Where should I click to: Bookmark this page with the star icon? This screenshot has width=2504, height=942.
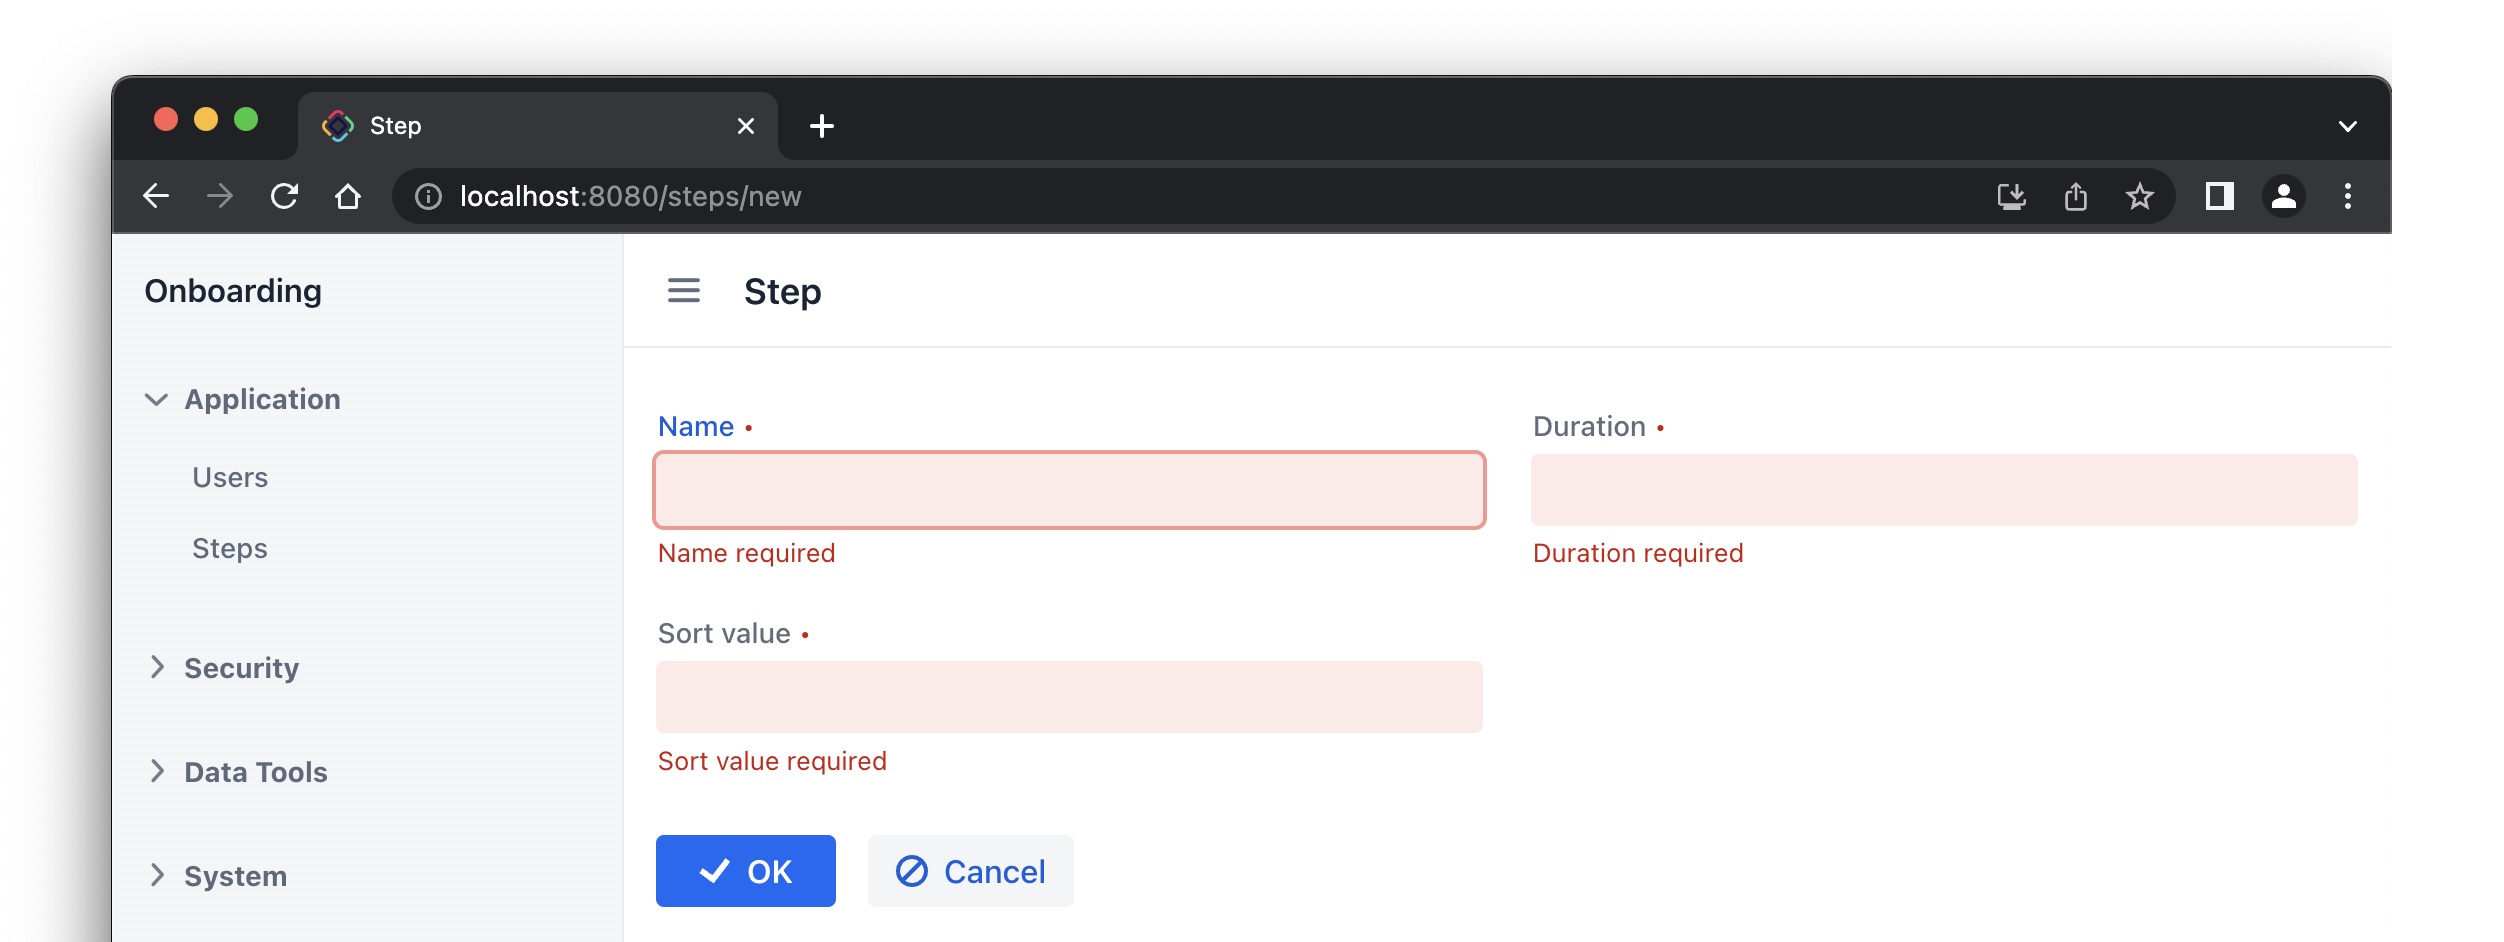[2139, 196]
